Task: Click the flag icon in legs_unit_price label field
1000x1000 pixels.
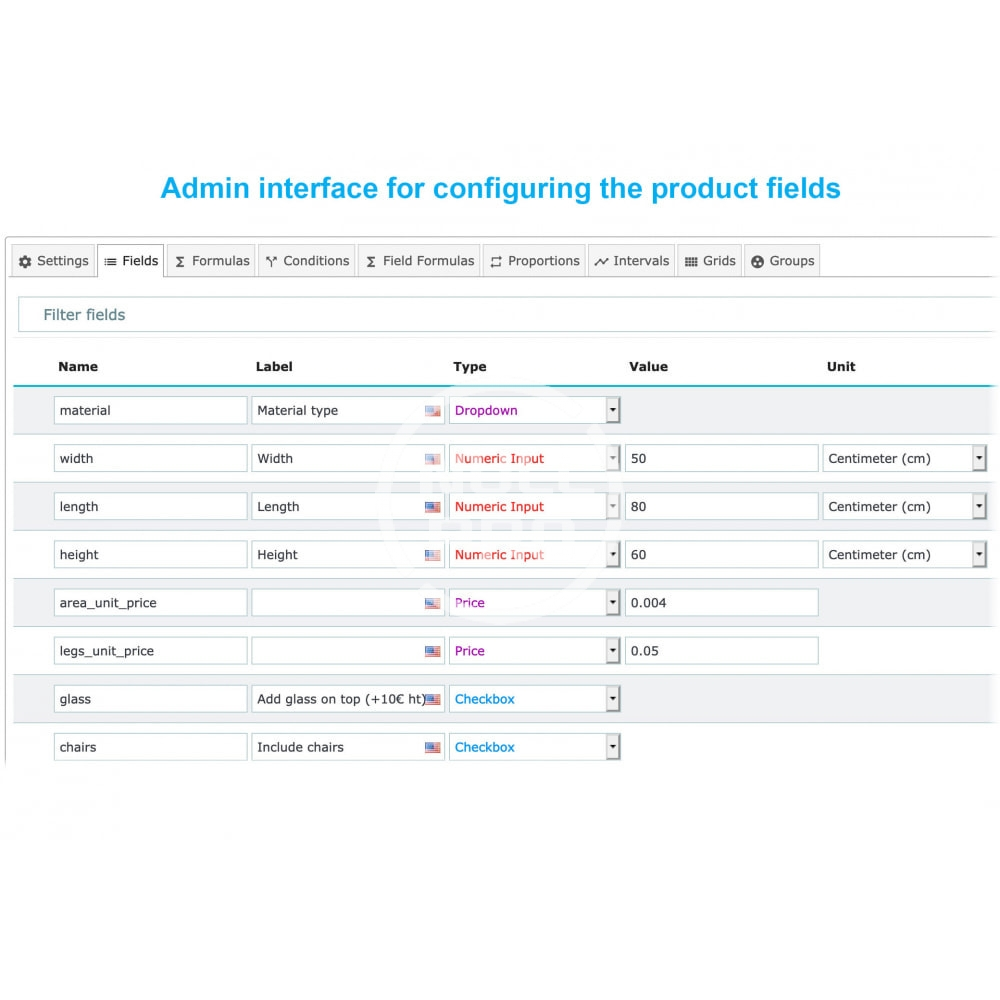Action: [432, 651]
